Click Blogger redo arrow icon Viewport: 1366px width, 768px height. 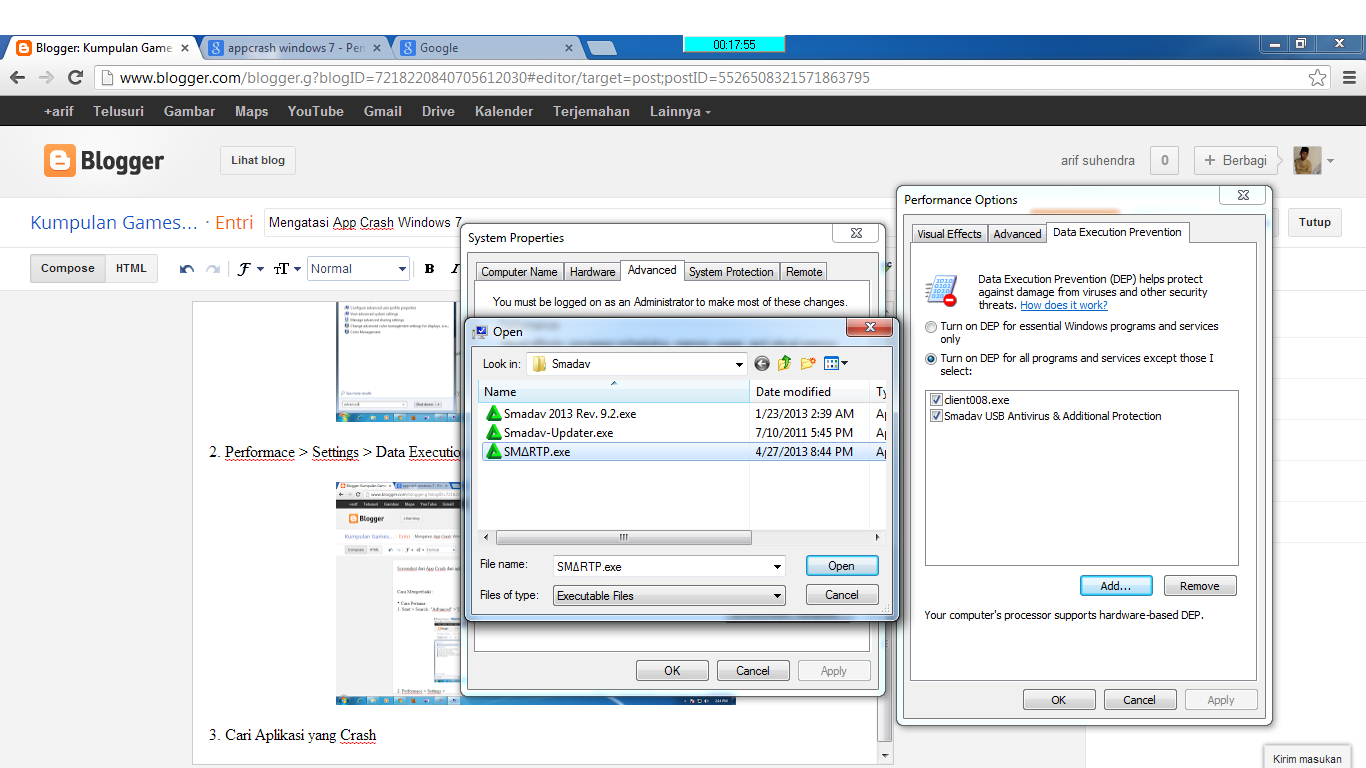point(212,269)
